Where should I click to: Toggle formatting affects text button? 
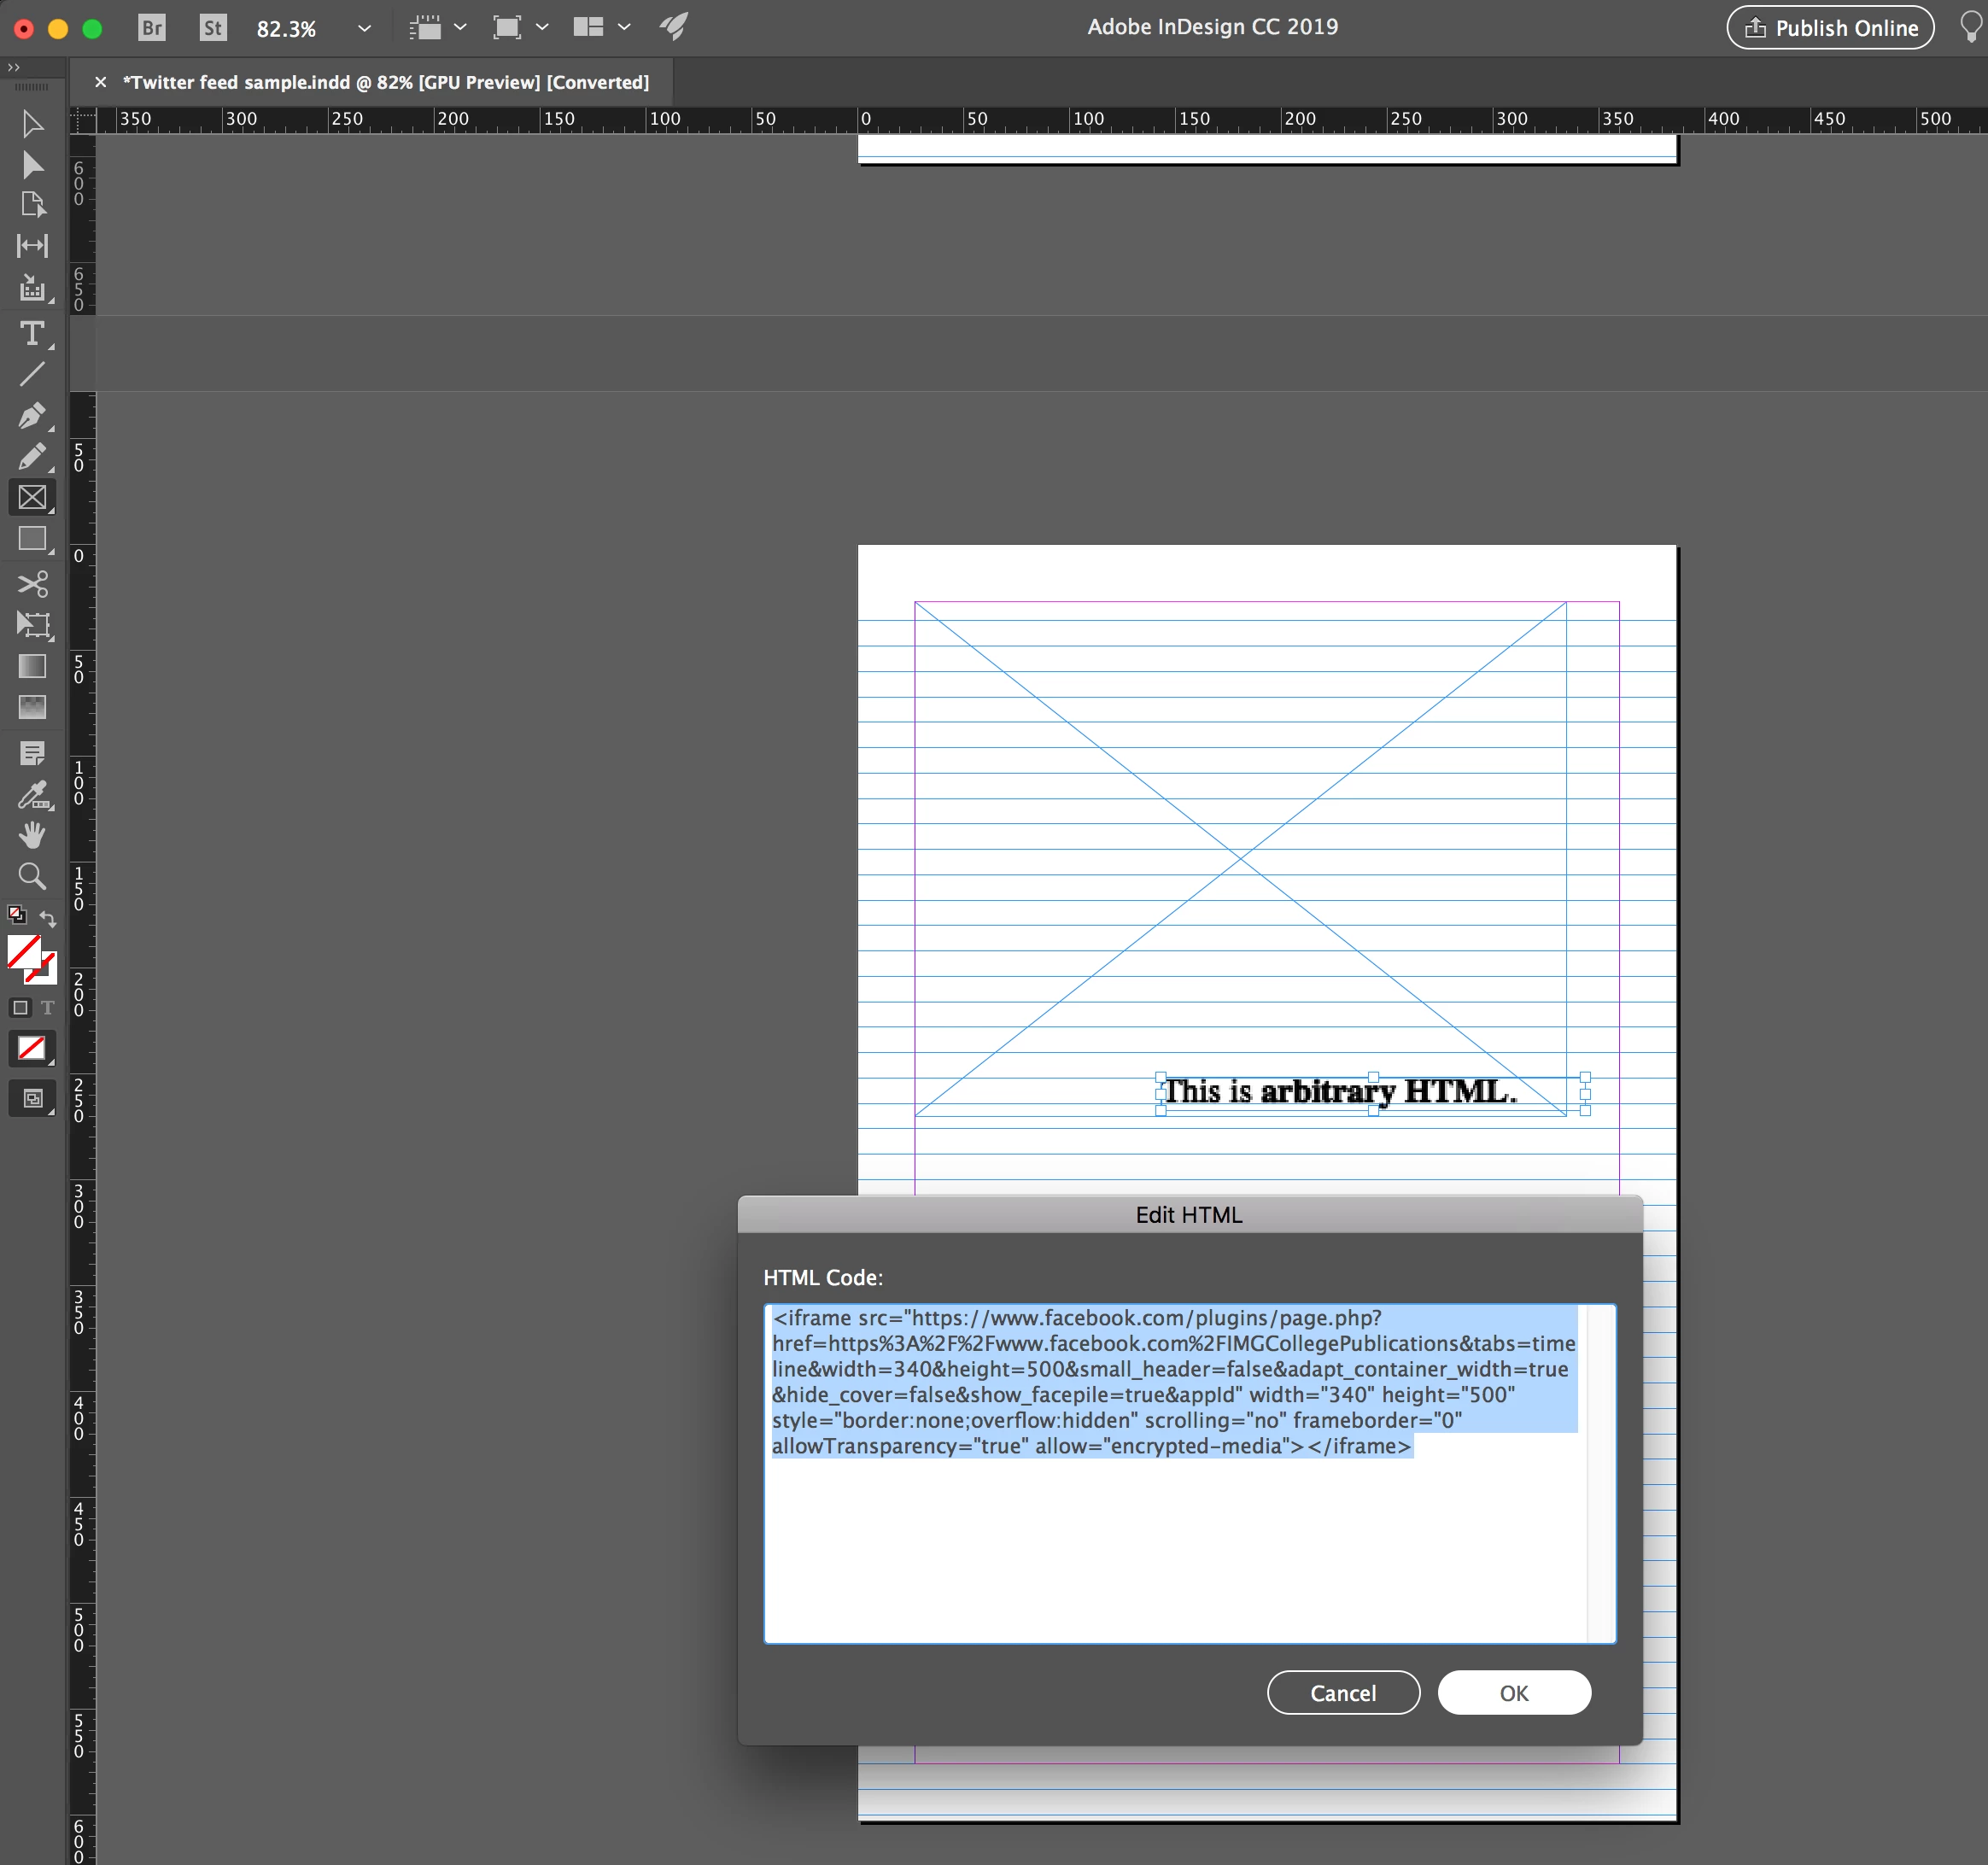[x=47, y=1008]
